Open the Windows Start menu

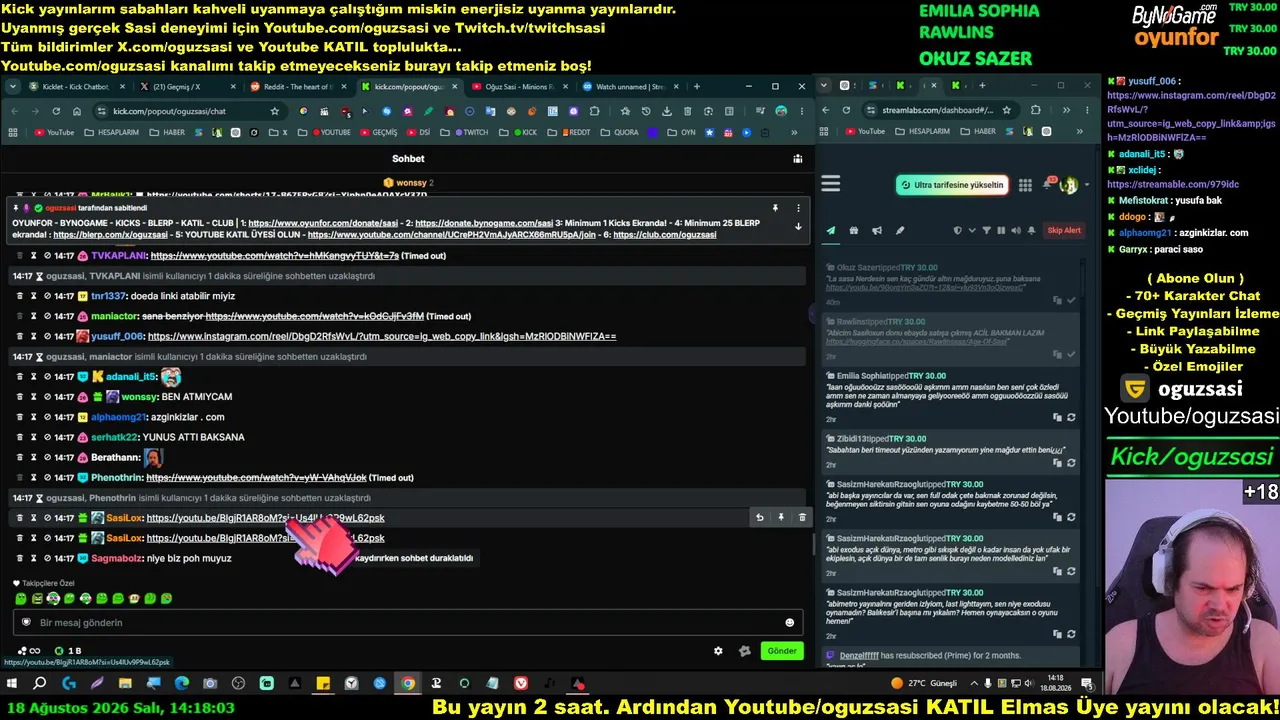(12, 684)
